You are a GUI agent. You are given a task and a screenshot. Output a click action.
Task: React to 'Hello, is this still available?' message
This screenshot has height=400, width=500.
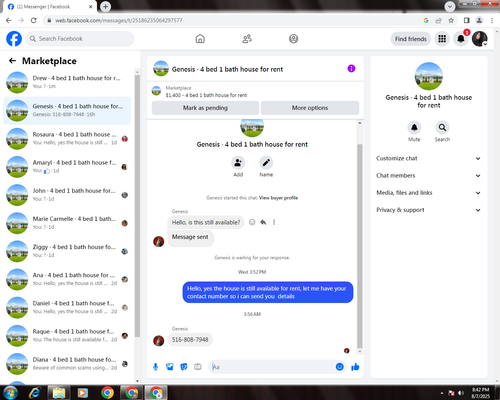(x=252, y=222)
